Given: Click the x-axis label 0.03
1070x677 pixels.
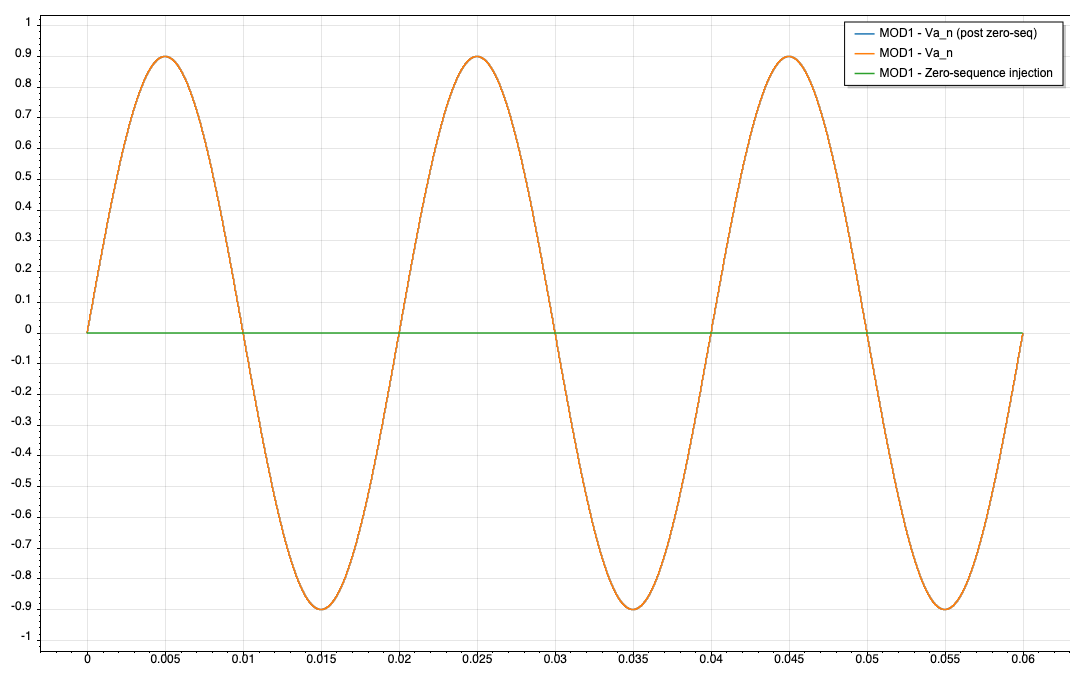Looking at the screenshot, I should pyautogui.click(x=555, y=660).
